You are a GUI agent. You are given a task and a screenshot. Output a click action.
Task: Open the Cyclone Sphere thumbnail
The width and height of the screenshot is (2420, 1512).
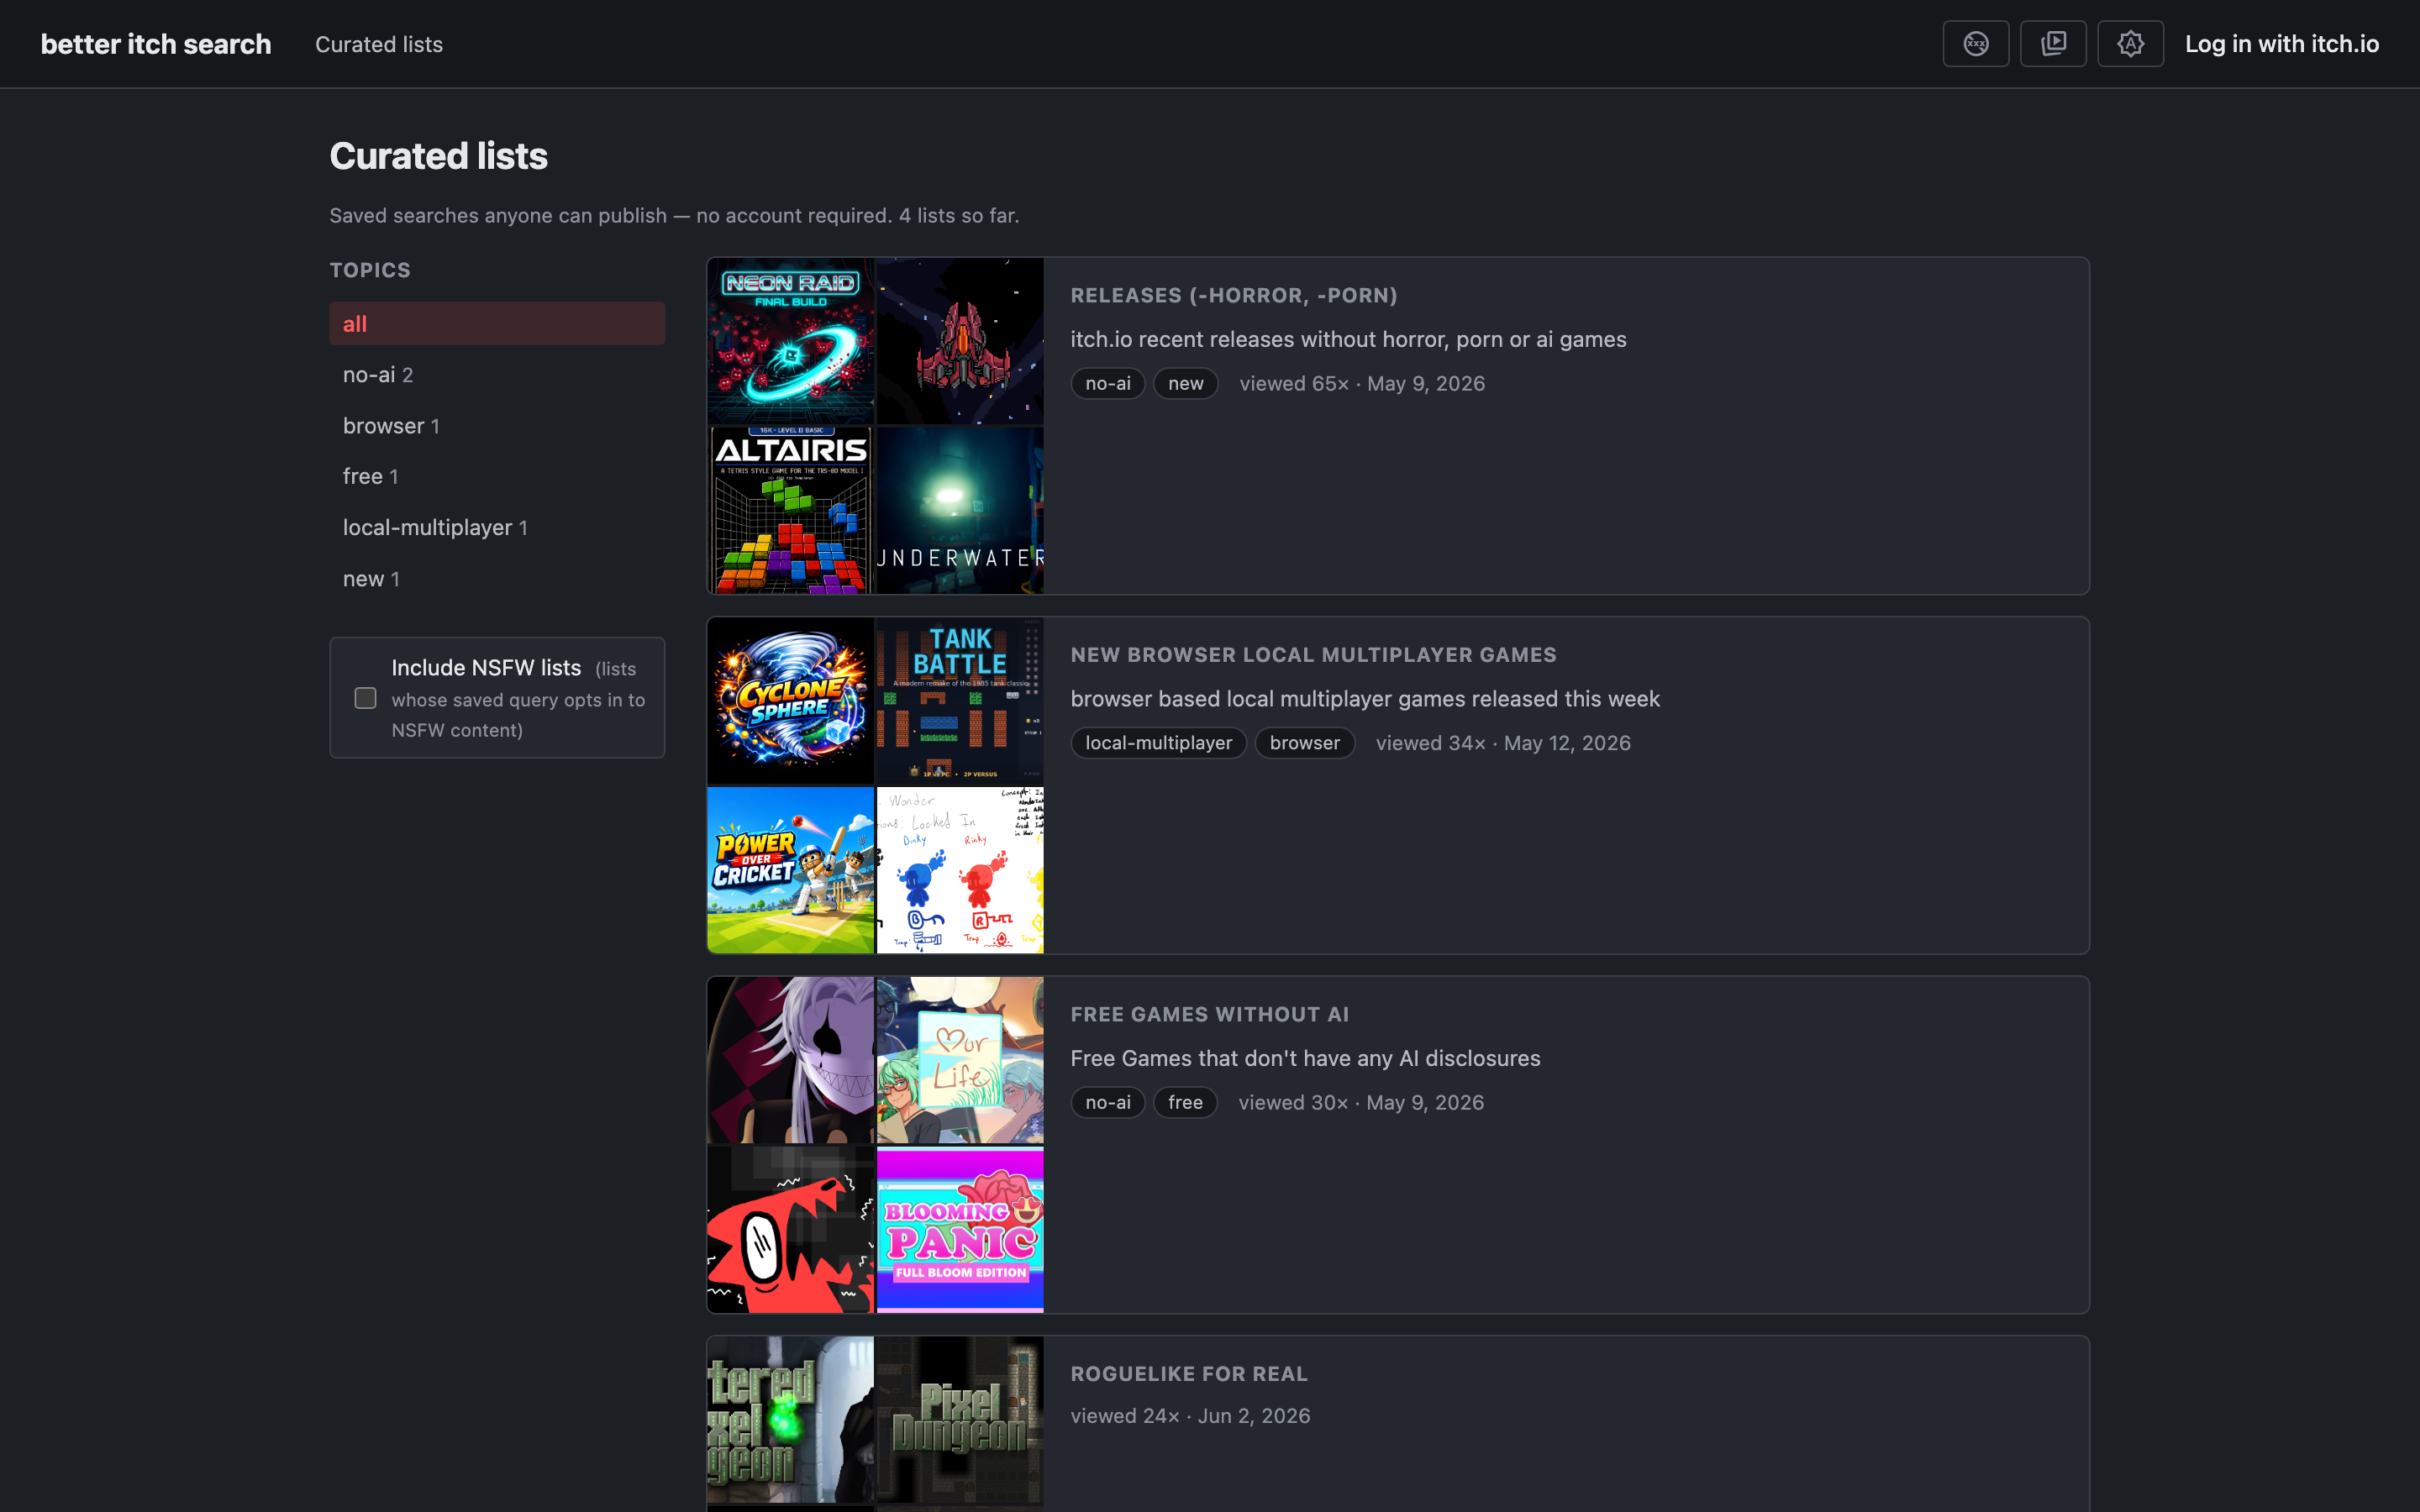(x=790, y=700)
